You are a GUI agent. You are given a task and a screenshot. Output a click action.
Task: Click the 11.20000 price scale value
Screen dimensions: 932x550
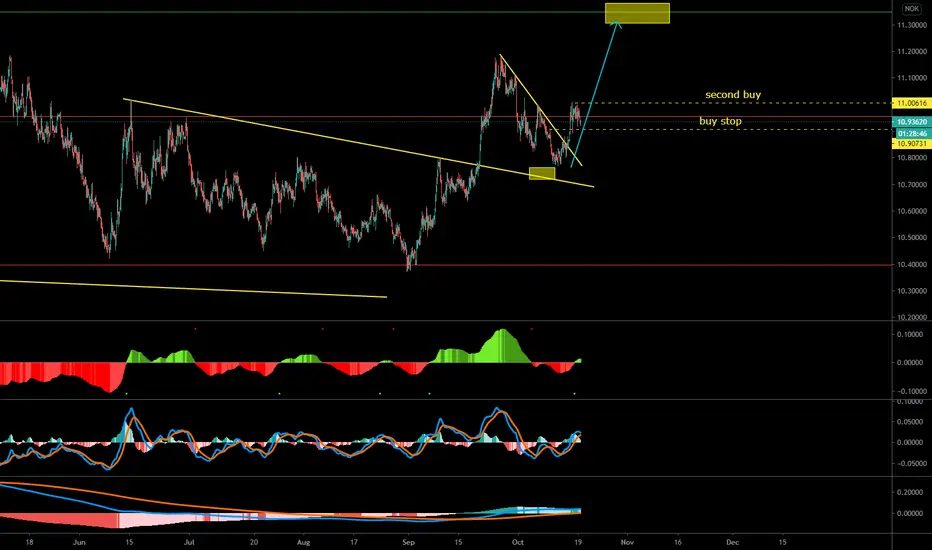912,52
